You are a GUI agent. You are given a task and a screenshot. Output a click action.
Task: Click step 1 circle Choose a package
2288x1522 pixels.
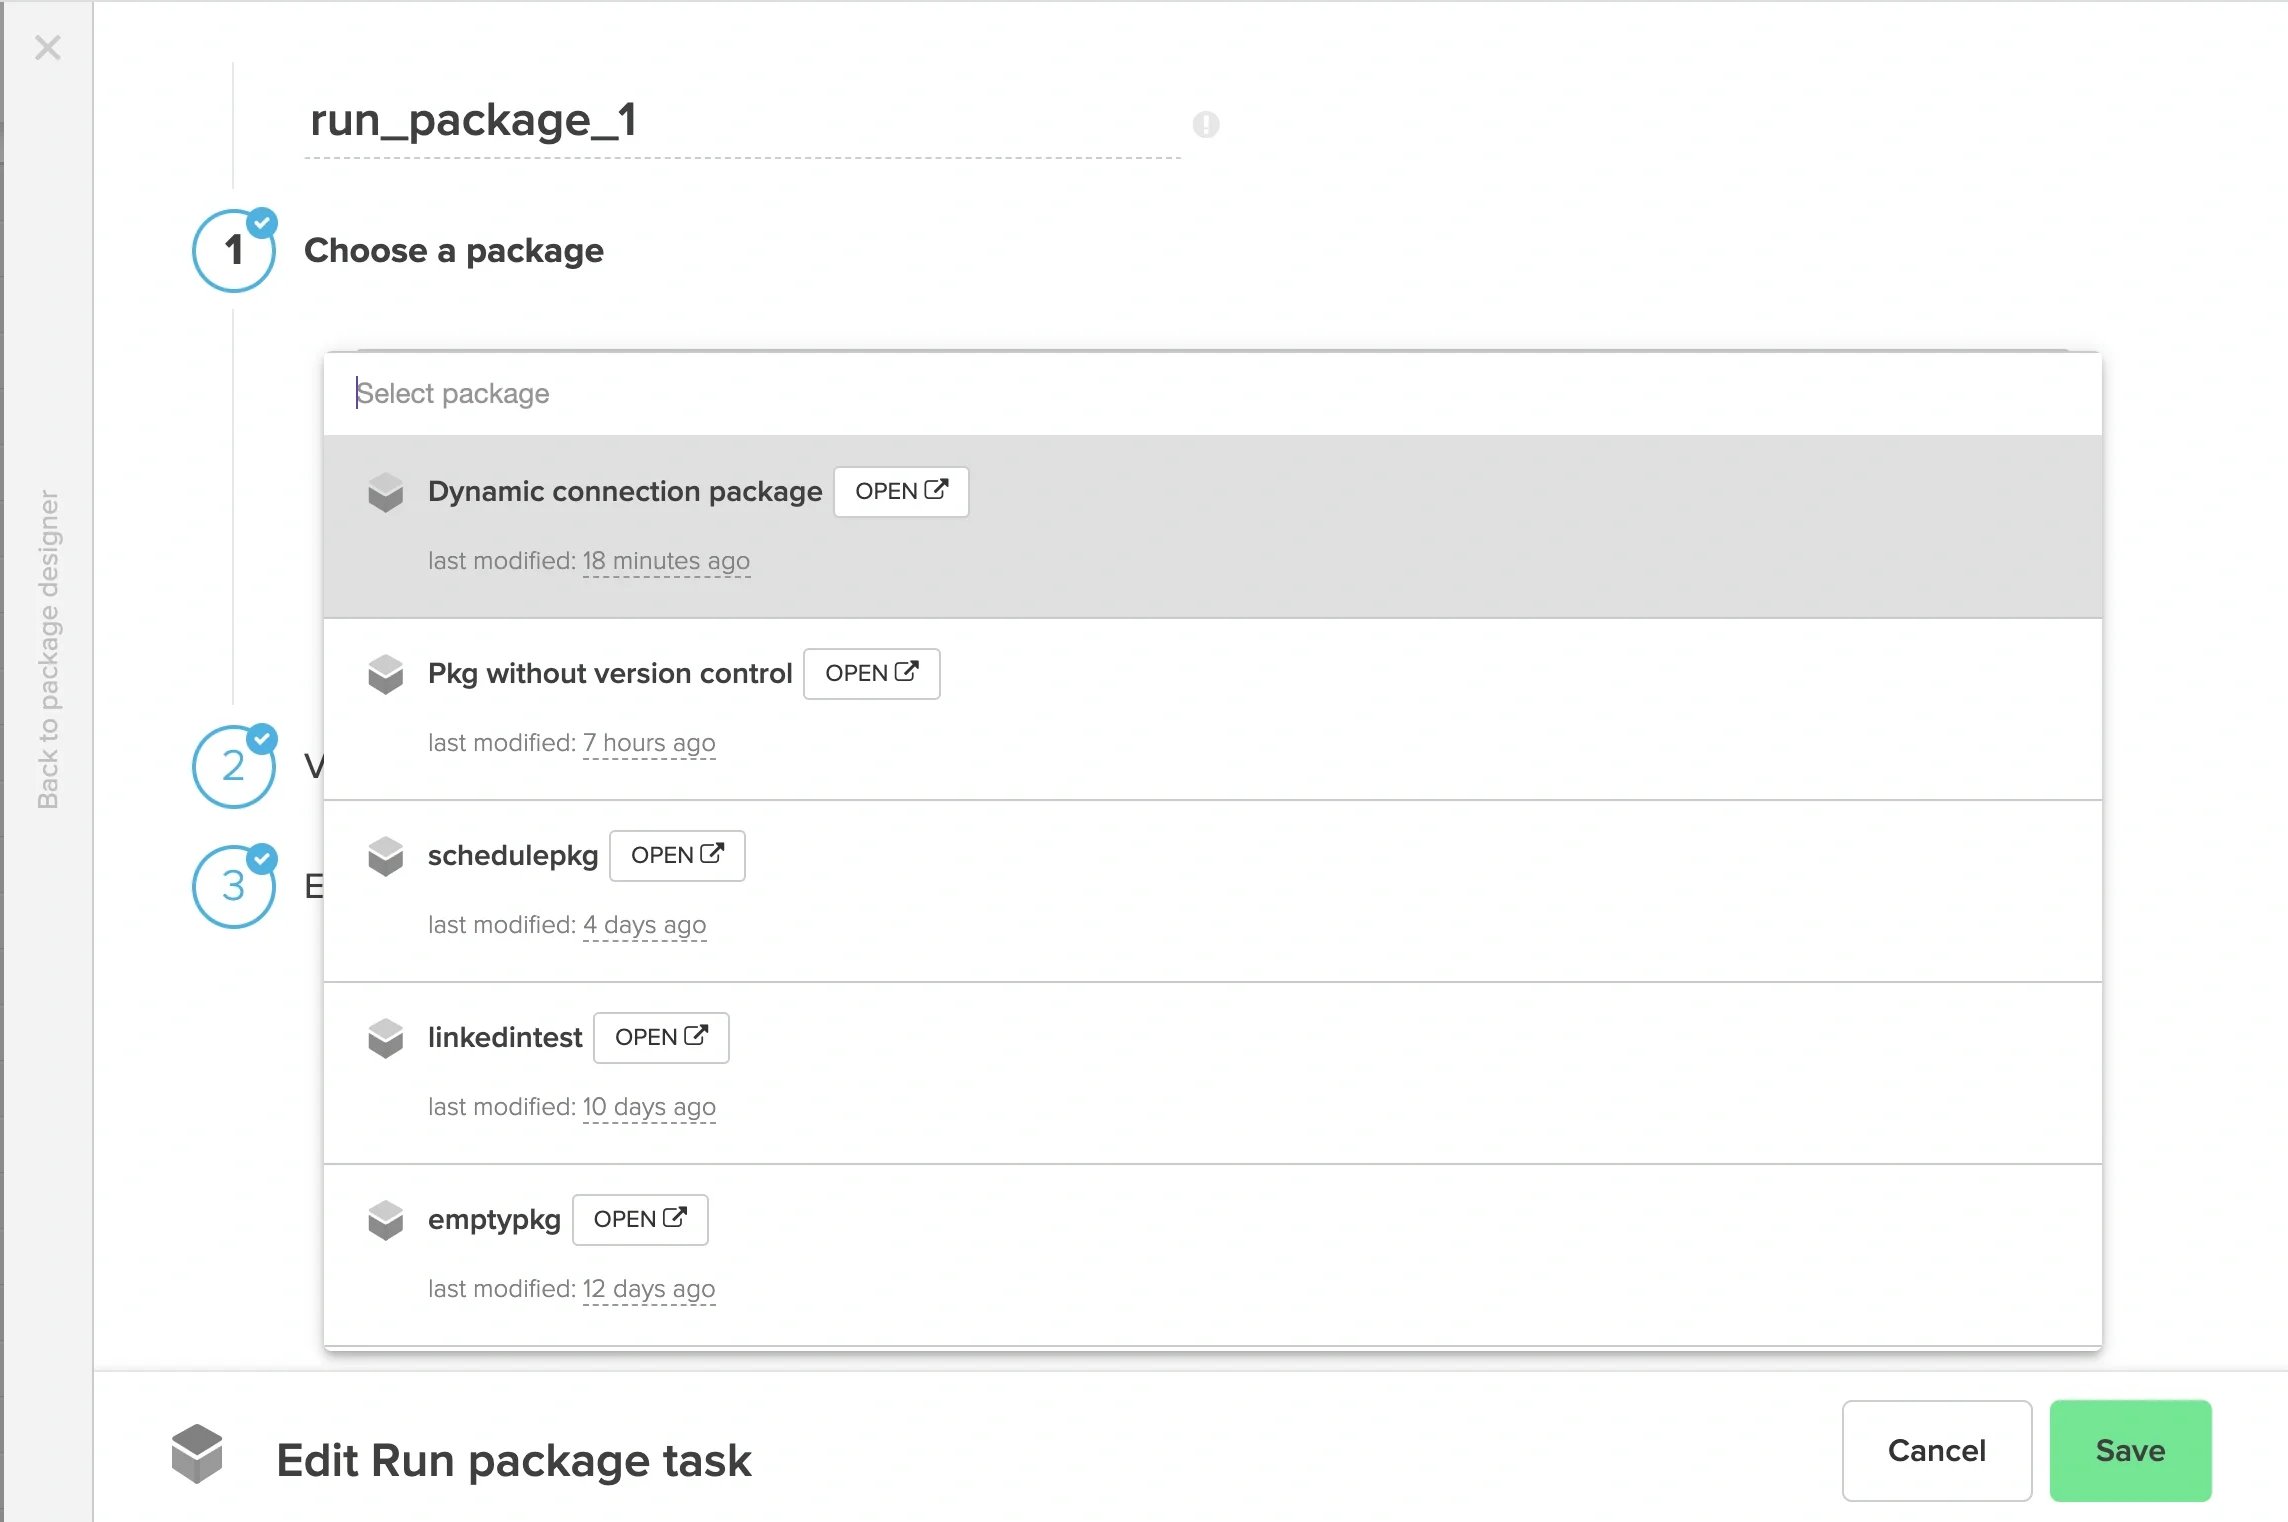pos(234,250)
